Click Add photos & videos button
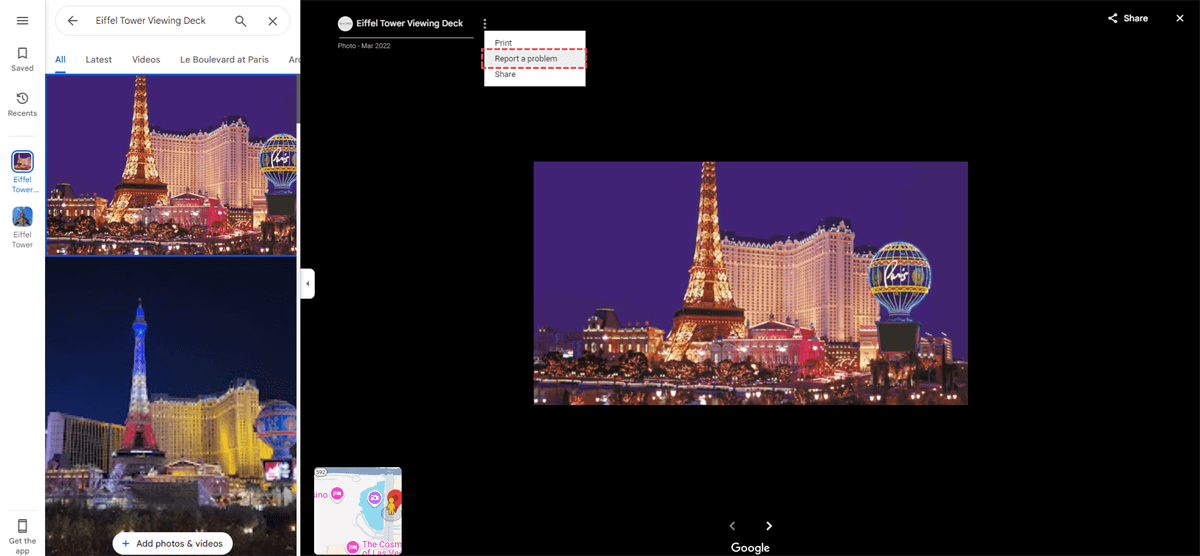Image resolution: width=1200 pixels, height=556 pixels. (x=173, y=543)
